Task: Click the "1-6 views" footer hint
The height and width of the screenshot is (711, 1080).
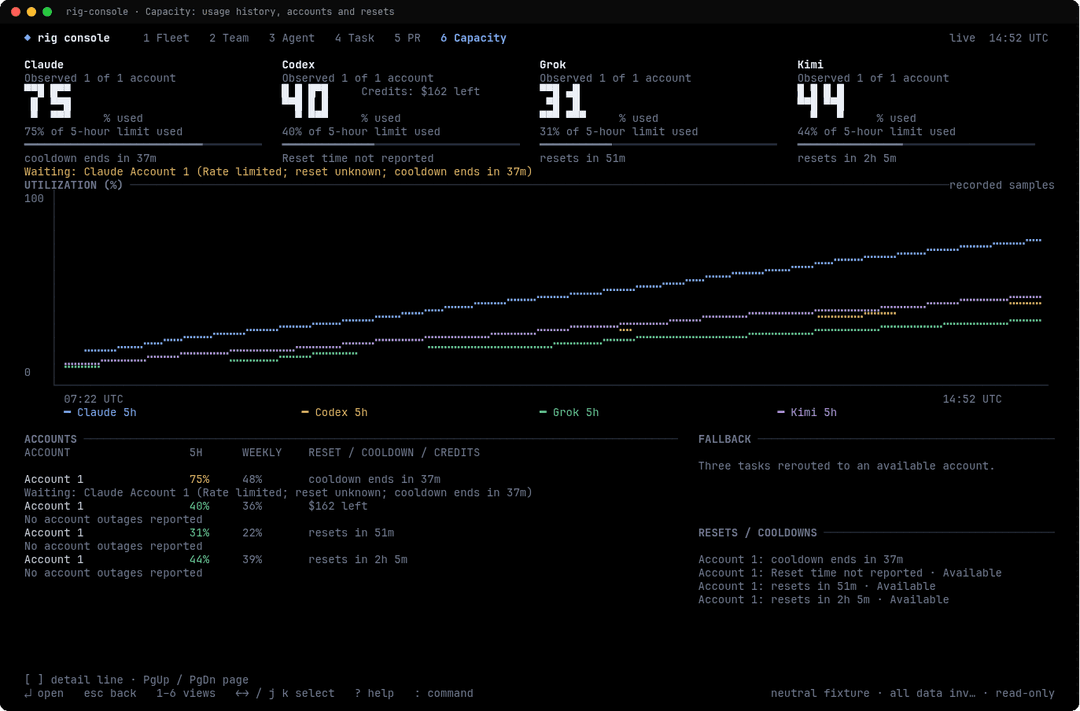Action: 186,693
